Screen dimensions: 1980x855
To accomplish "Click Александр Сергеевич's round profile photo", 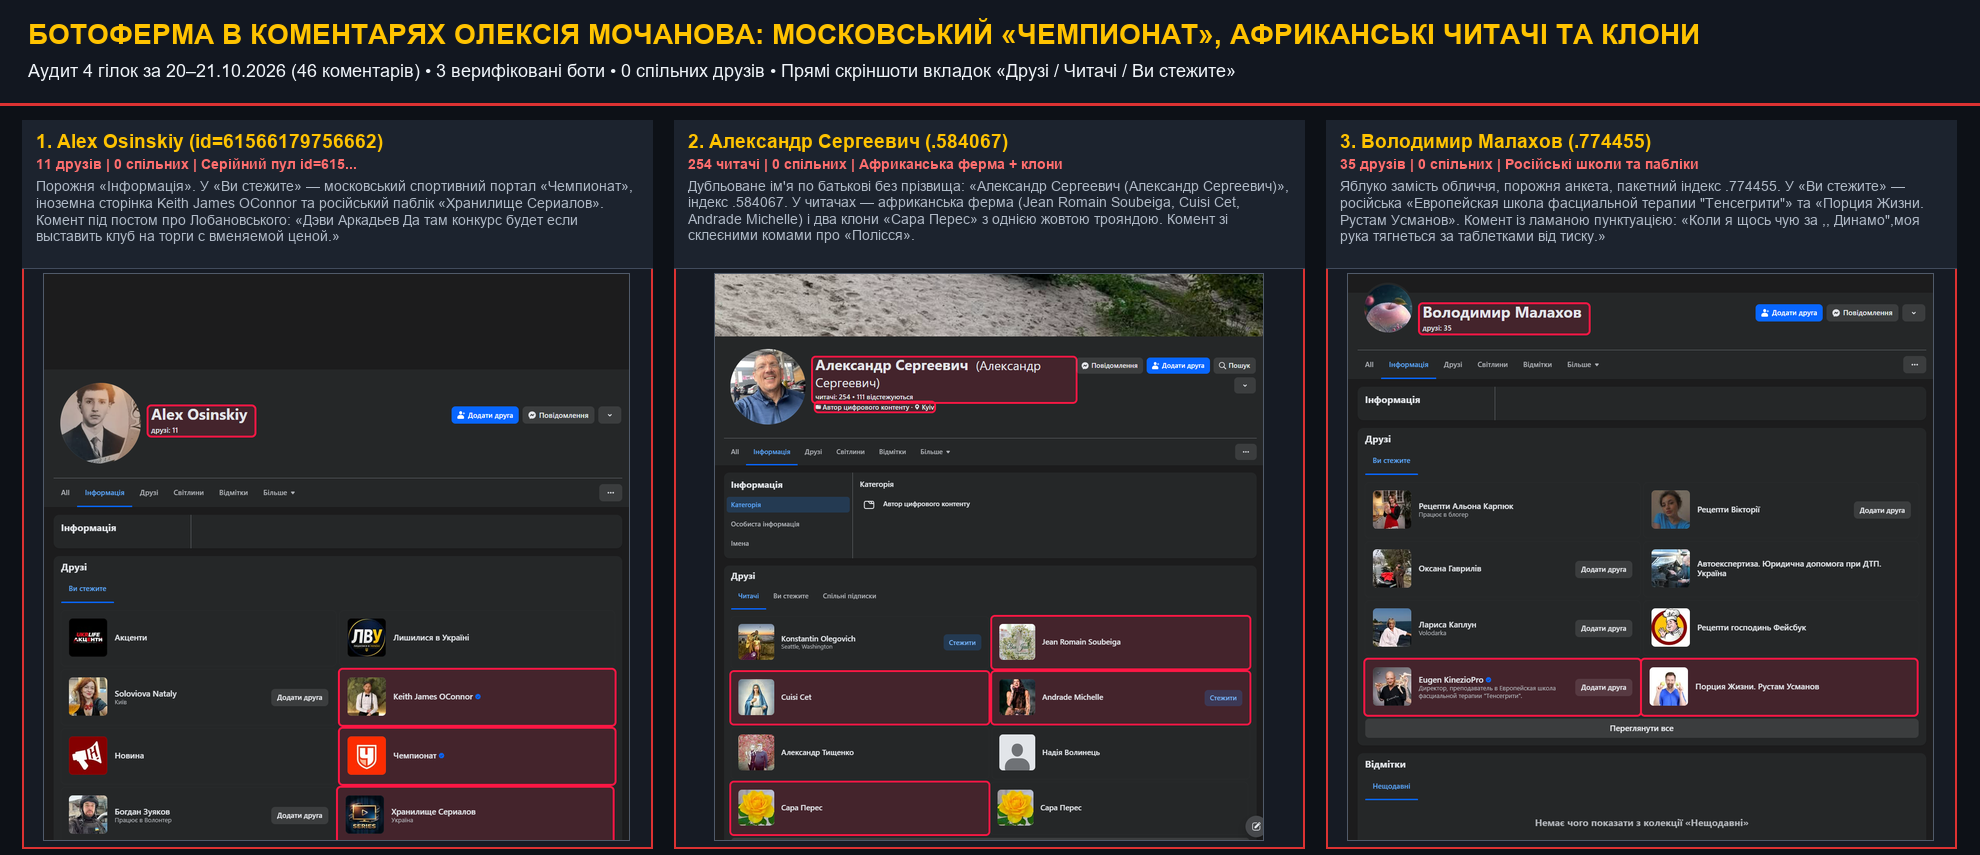I will coord(768,386).
